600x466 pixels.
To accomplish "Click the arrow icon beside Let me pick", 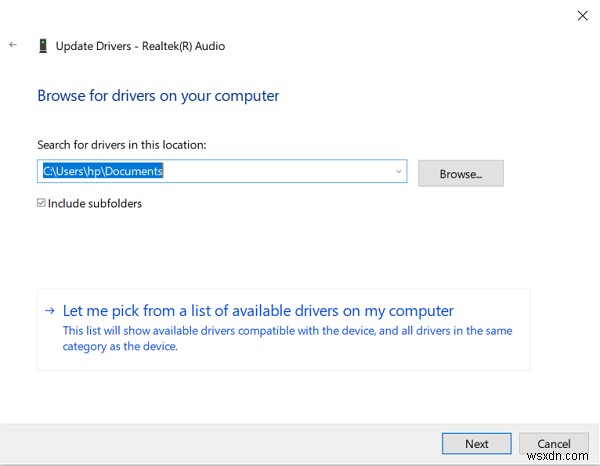I will 50,311.
